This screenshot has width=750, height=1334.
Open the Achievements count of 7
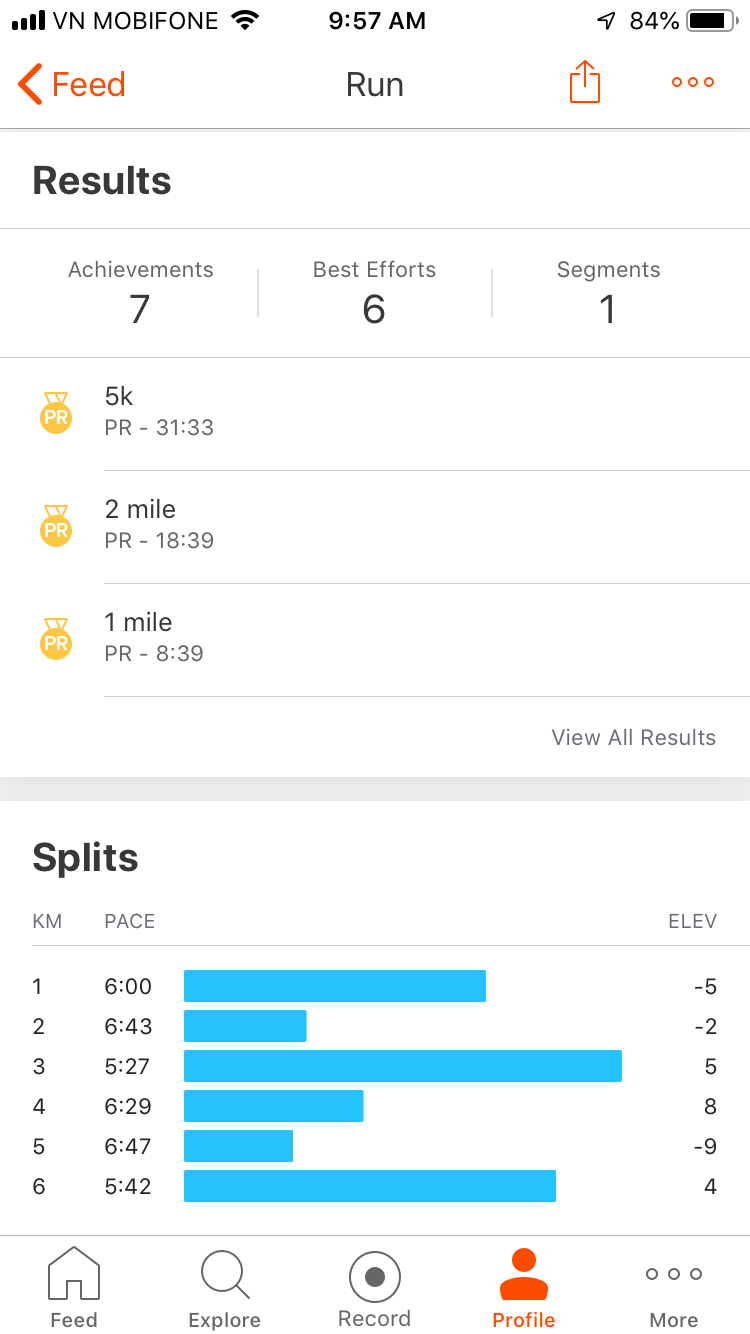(x=140, y=293)
